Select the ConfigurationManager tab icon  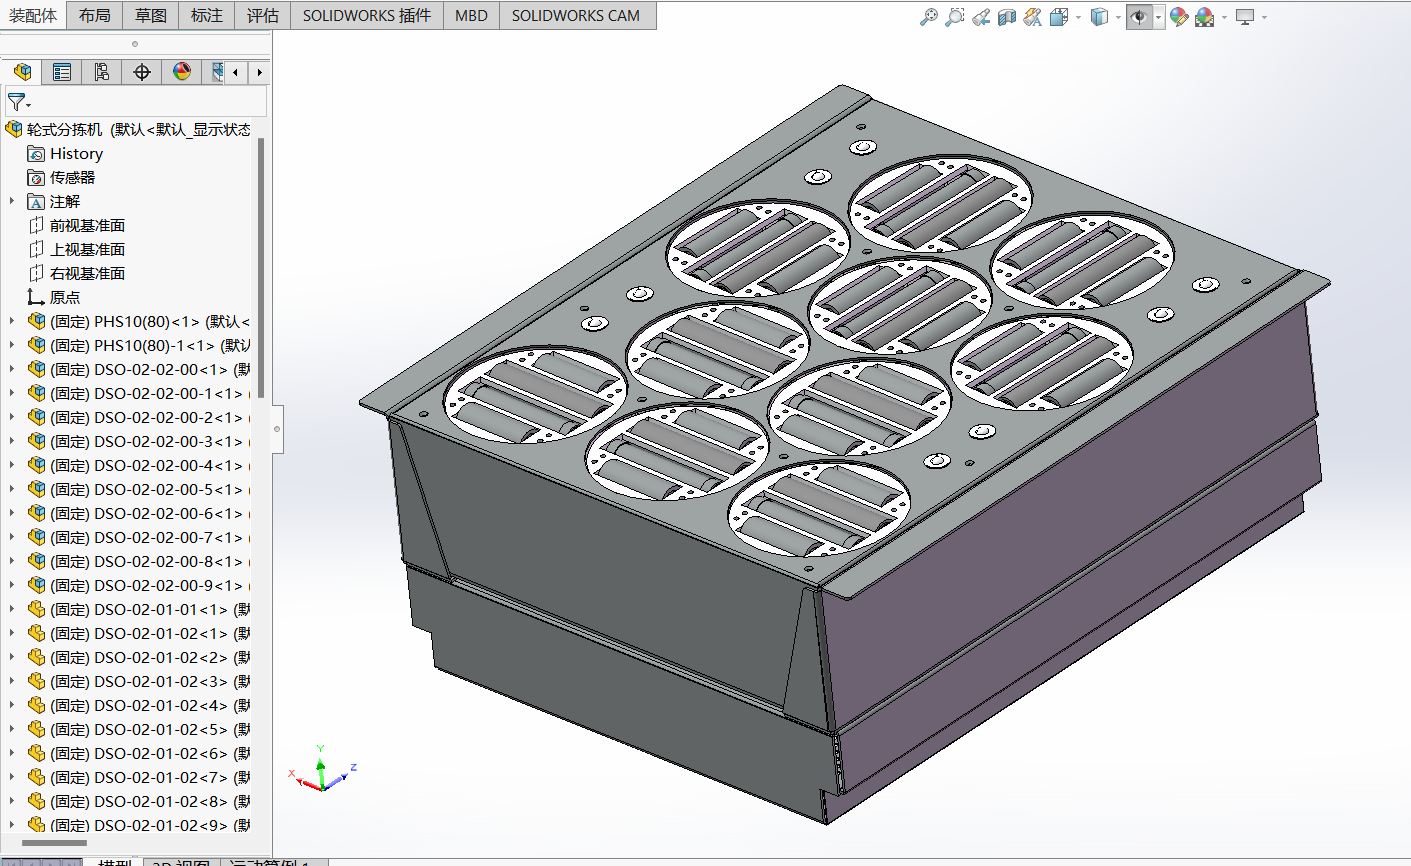pos(102,72)
